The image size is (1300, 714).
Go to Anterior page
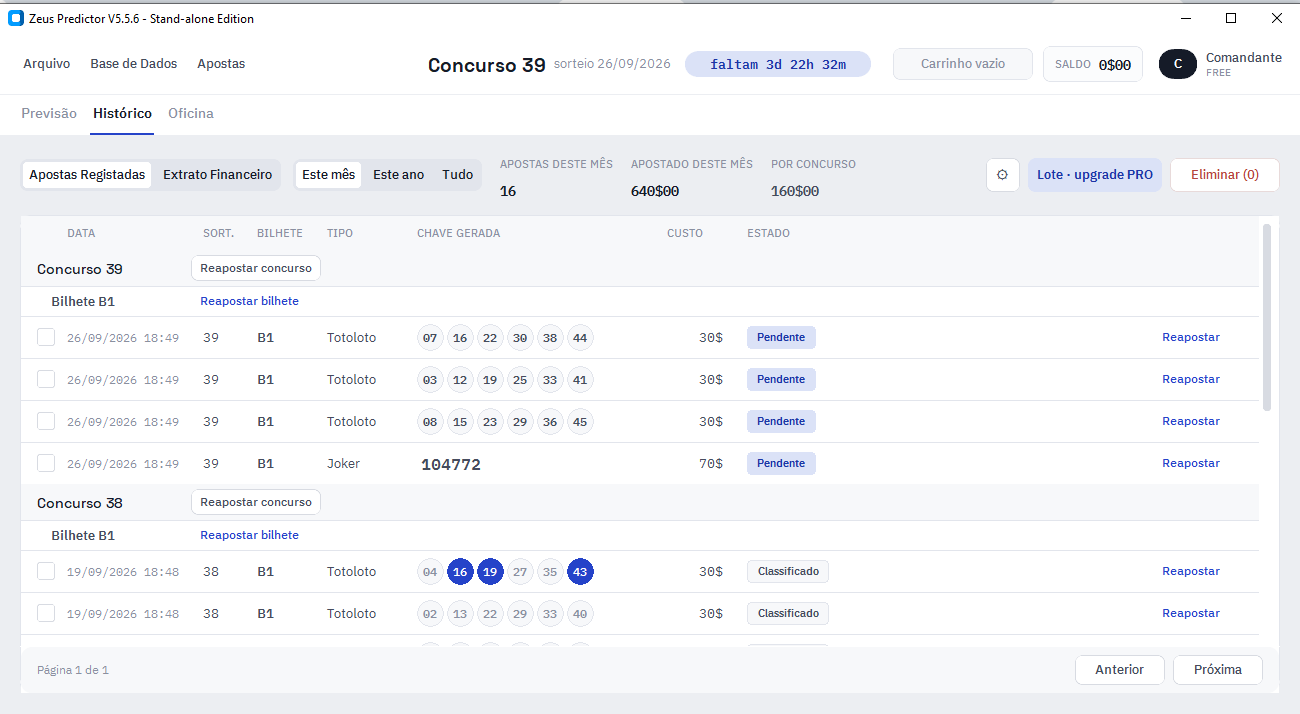[1120, 670]
